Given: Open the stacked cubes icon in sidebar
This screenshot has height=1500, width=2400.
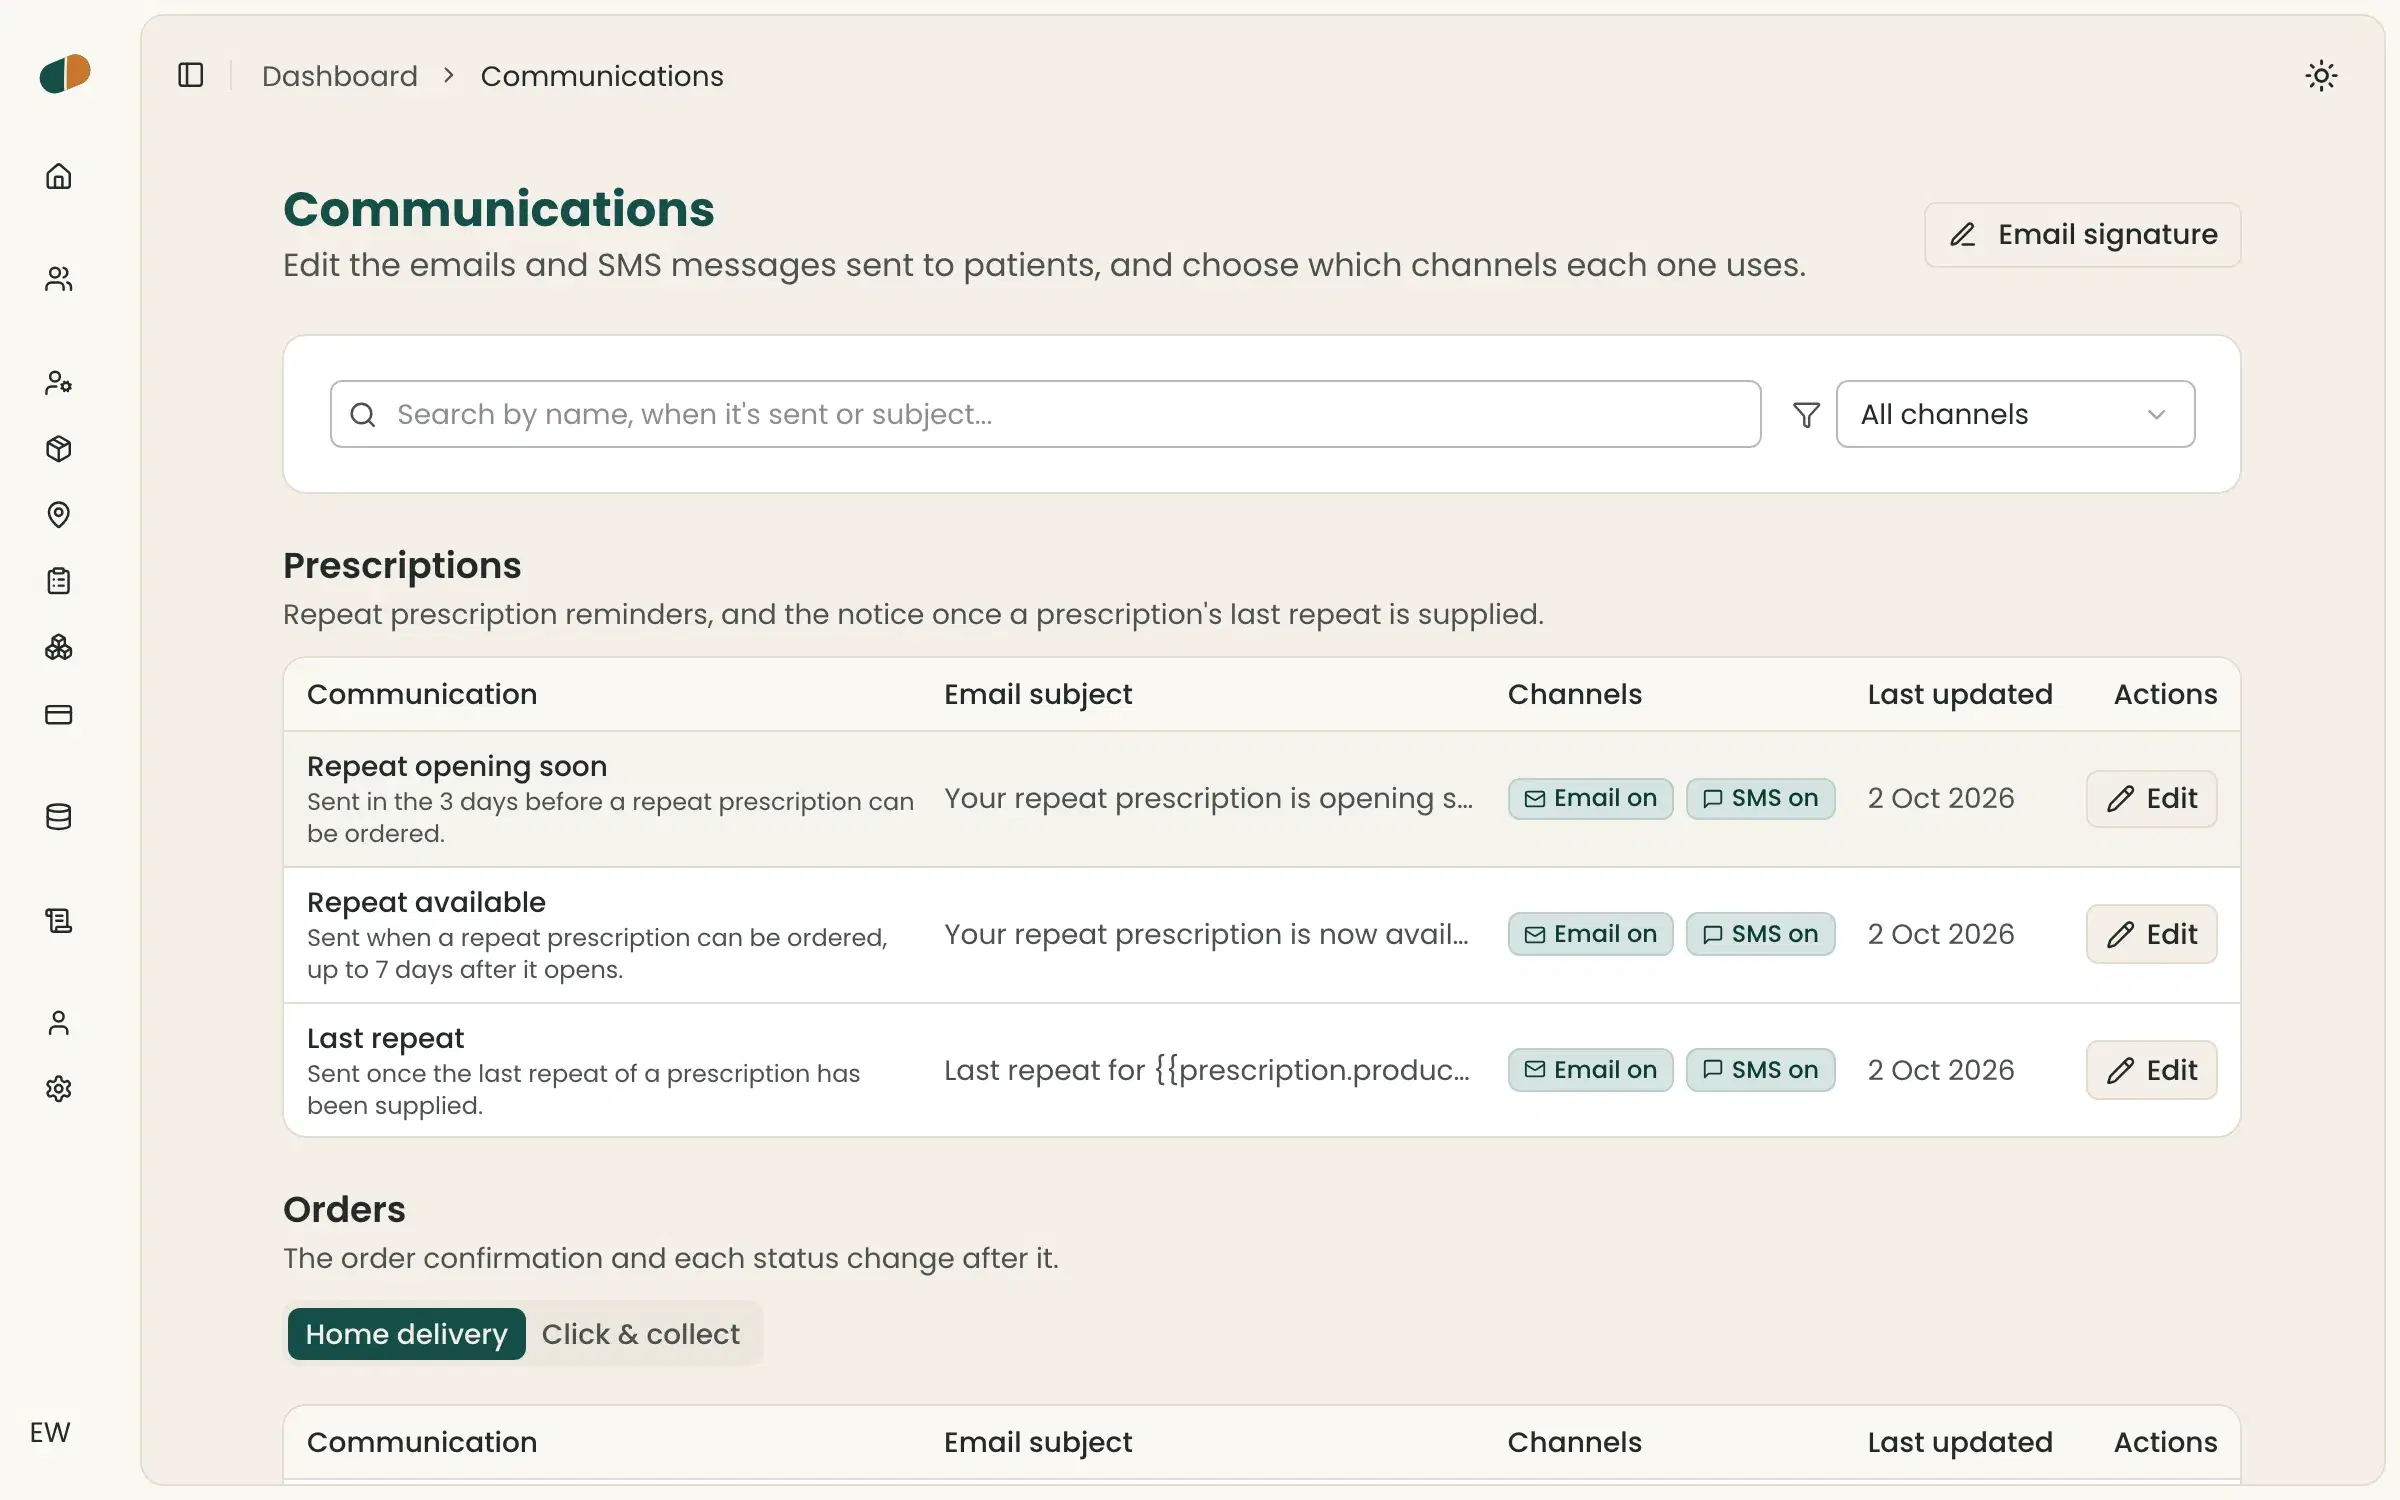Looking at the screenshot, I should tap(59, 648).
